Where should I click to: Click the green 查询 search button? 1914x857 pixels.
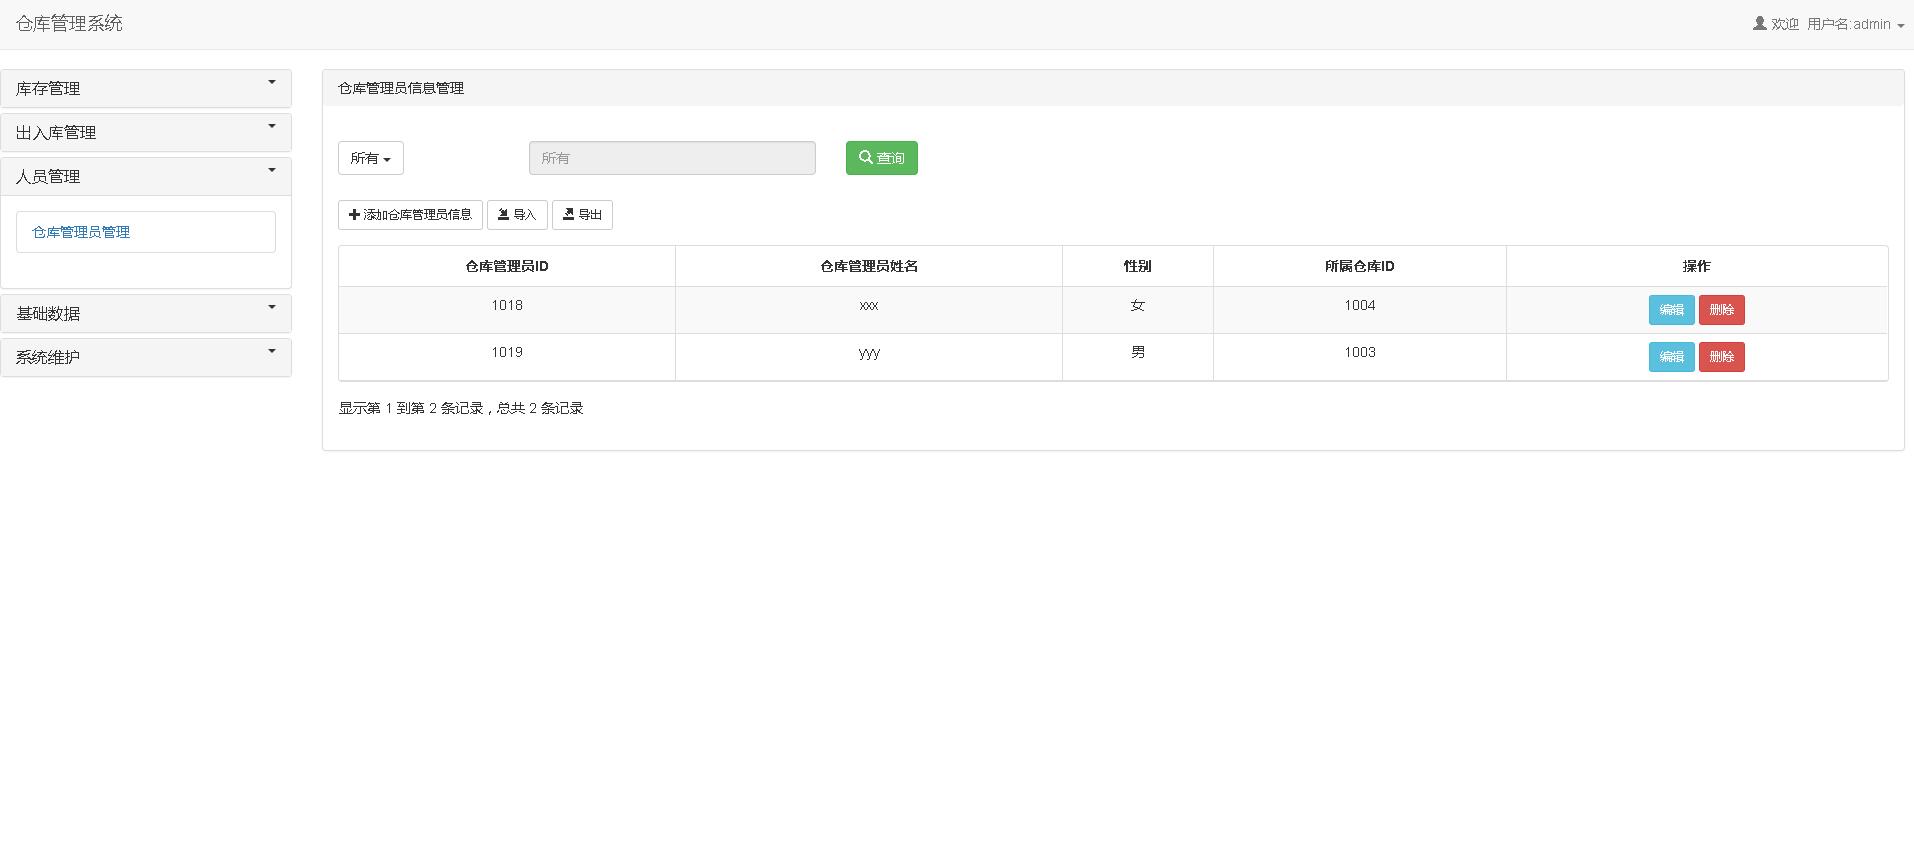881,158
